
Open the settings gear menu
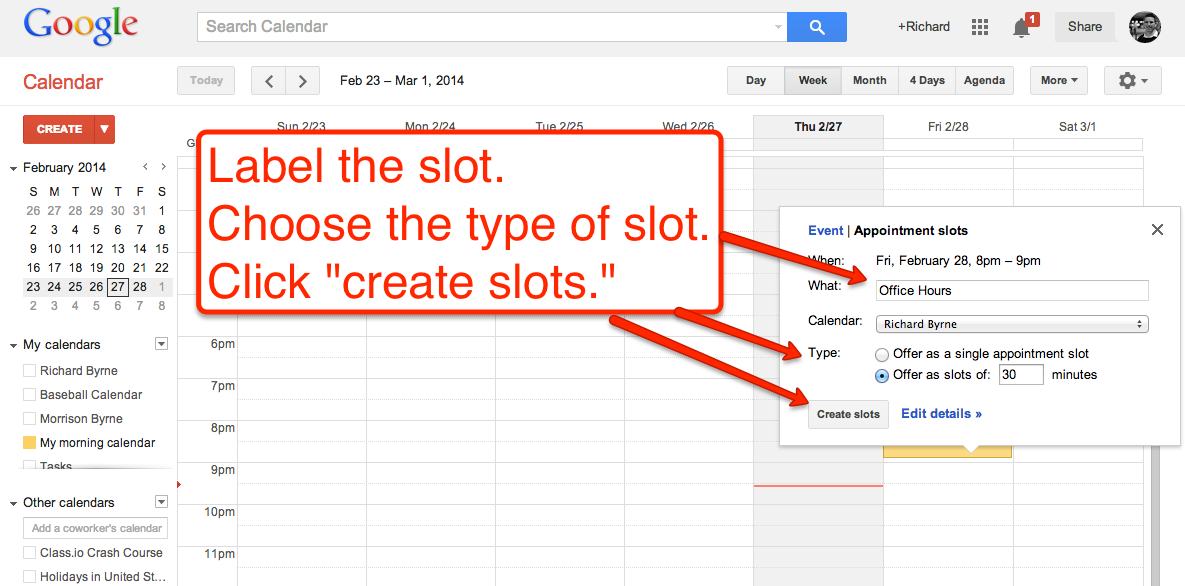point(1132,80)
